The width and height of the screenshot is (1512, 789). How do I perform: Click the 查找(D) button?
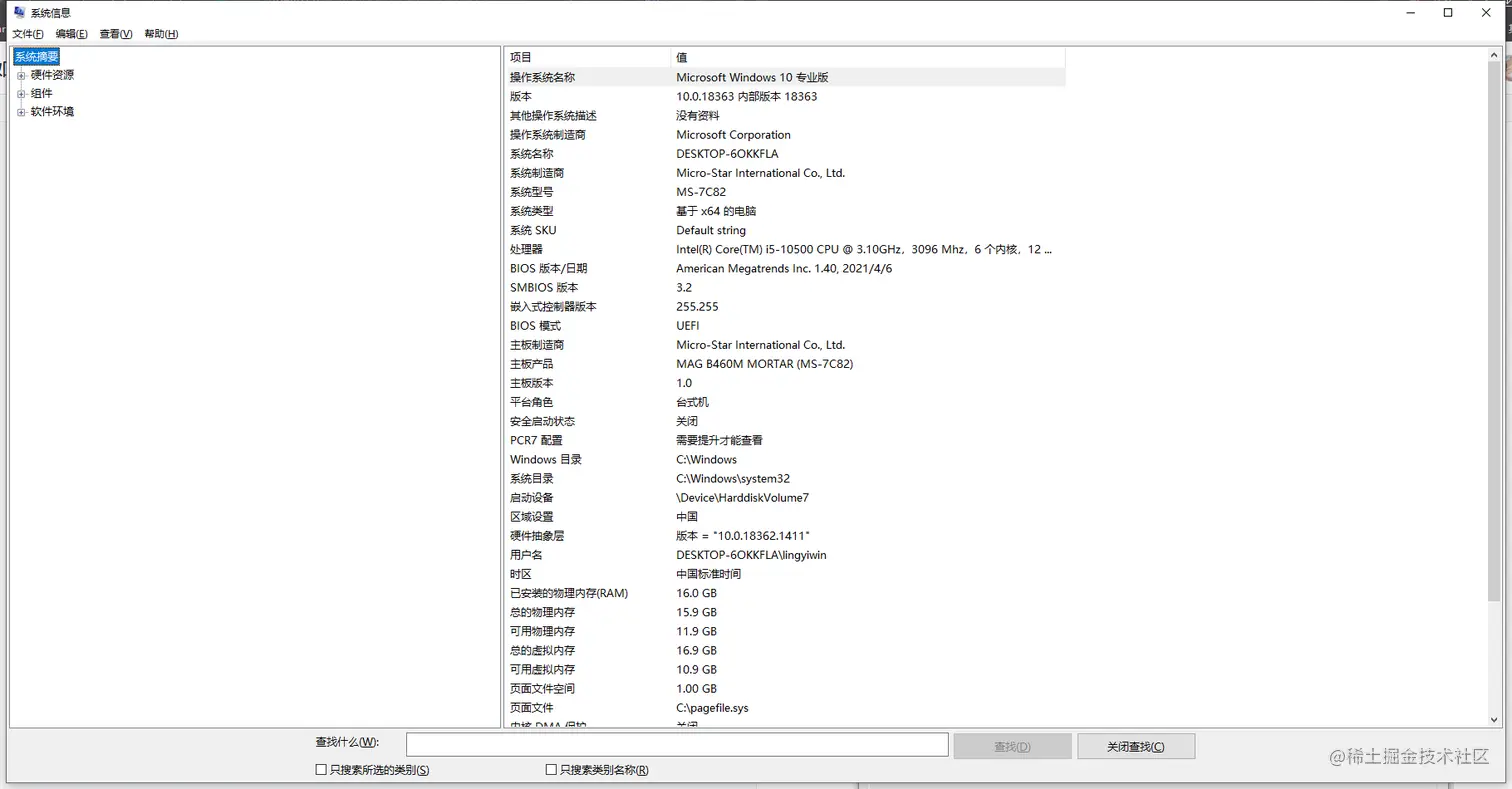[1012, 746]
